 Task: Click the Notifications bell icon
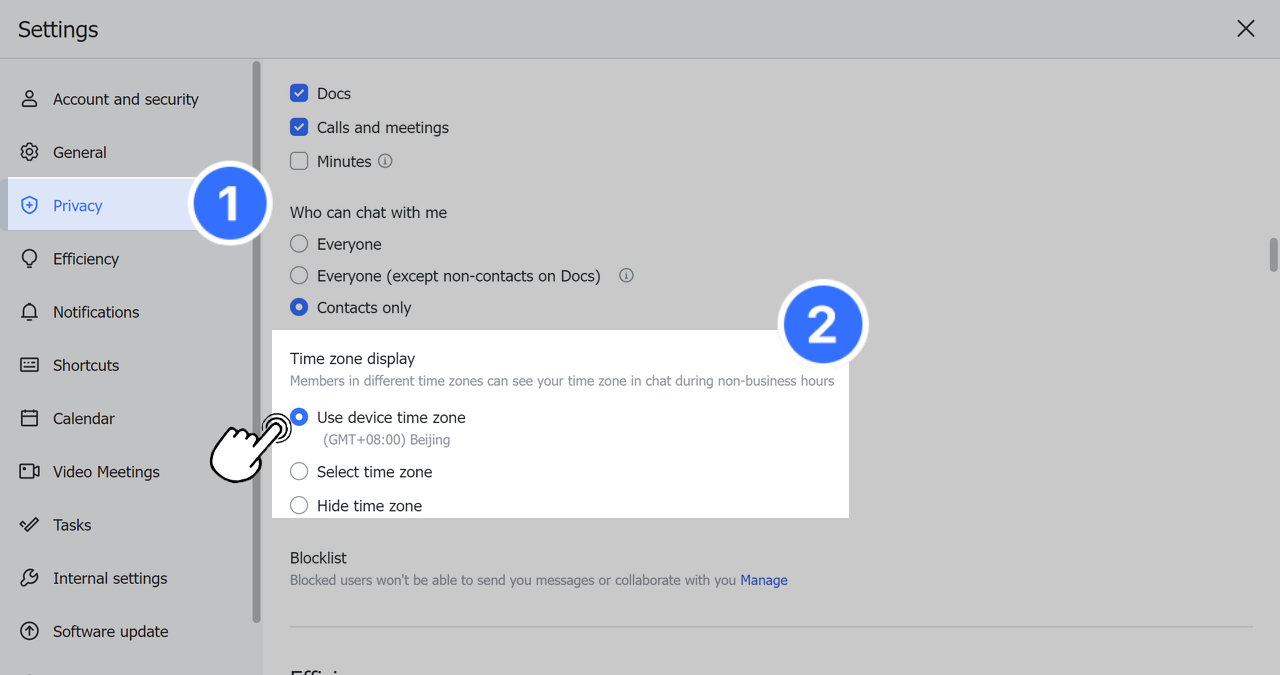point(30,312)
